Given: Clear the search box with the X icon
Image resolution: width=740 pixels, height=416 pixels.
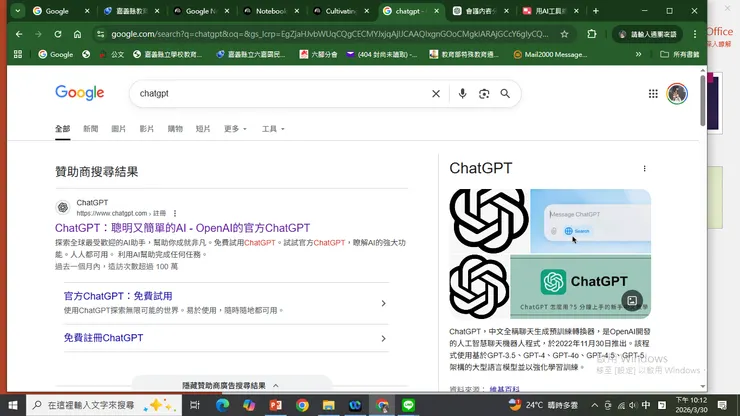Looking at the screenshot, I should click(x=436, y=93).
